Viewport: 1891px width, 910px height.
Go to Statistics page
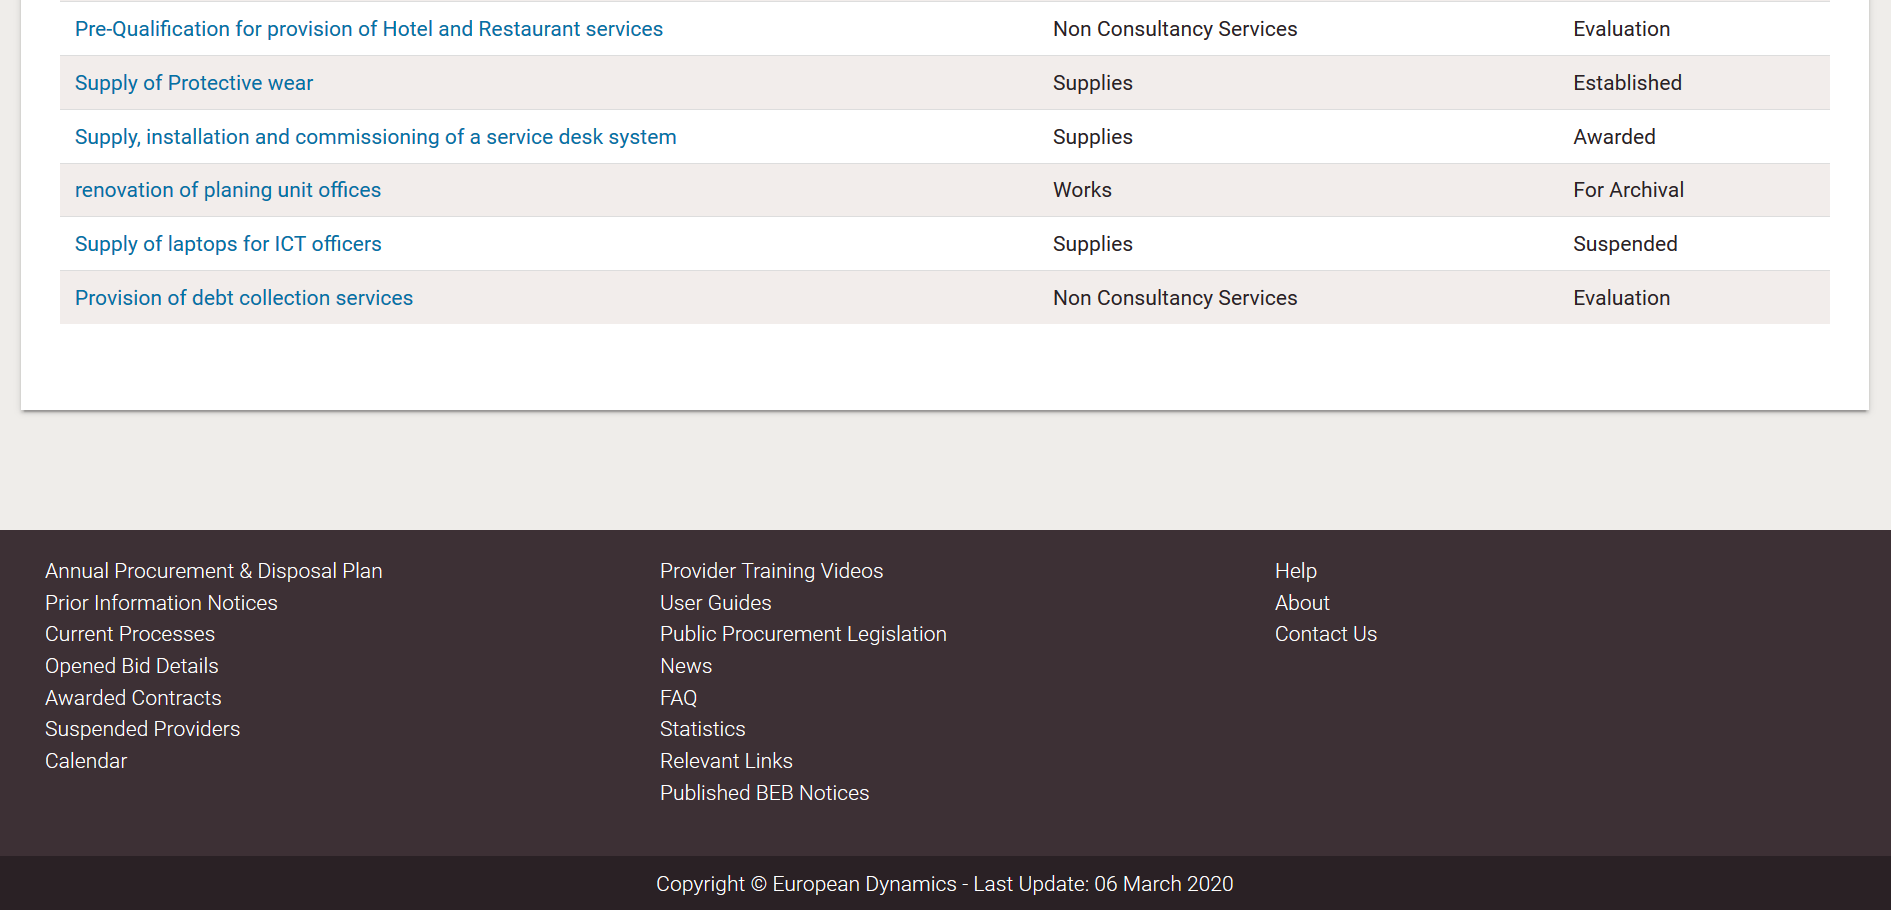pos(702,729)
